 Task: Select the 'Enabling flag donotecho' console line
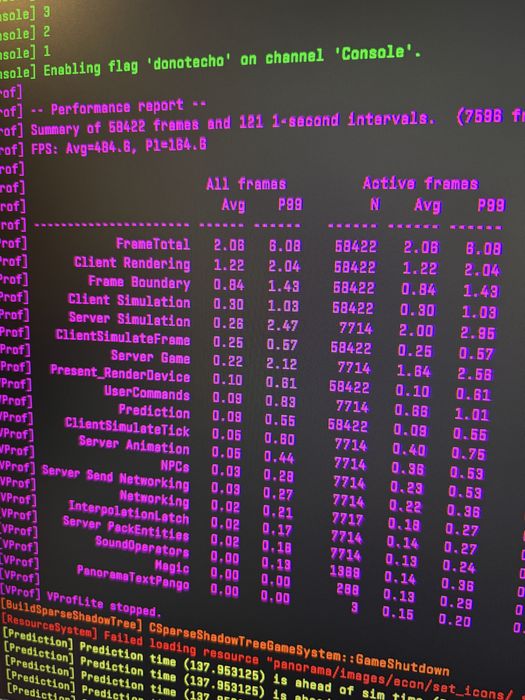pos(232,61)
